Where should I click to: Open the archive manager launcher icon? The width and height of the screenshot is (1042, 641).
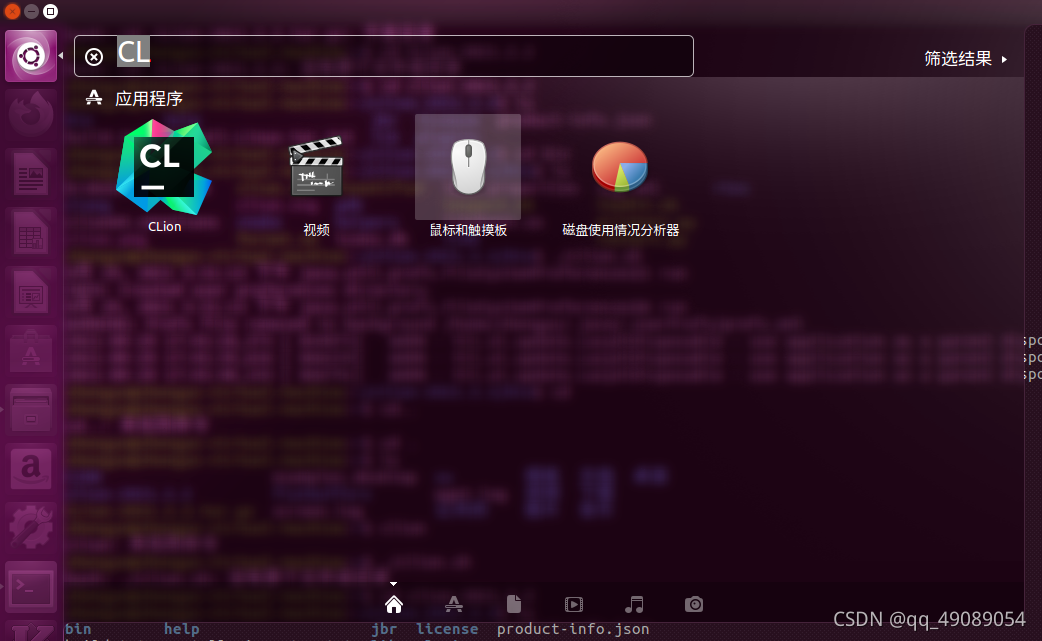(31, 409)
